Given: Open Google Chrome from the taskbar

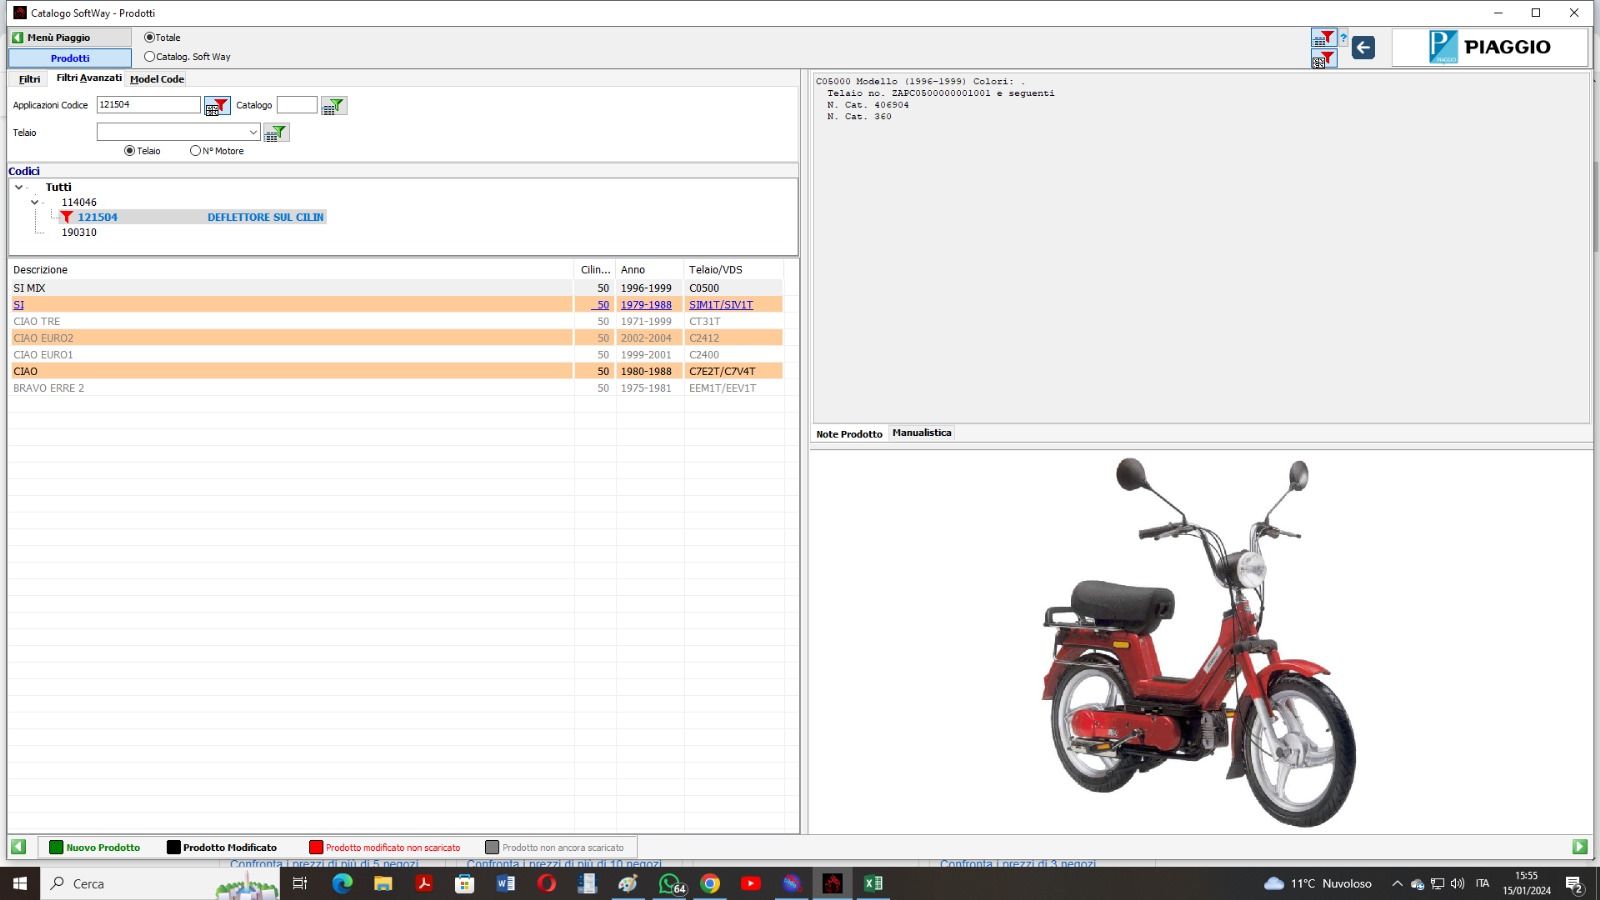Looking at the screenshot, I should click(710, 883).
